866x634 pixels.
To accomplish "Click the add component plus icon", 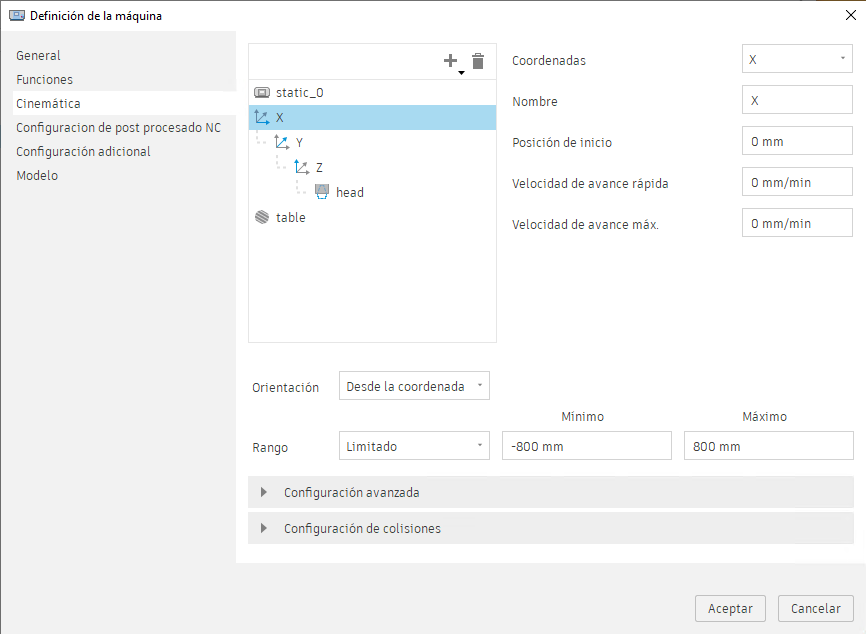I will coord(450,61).
